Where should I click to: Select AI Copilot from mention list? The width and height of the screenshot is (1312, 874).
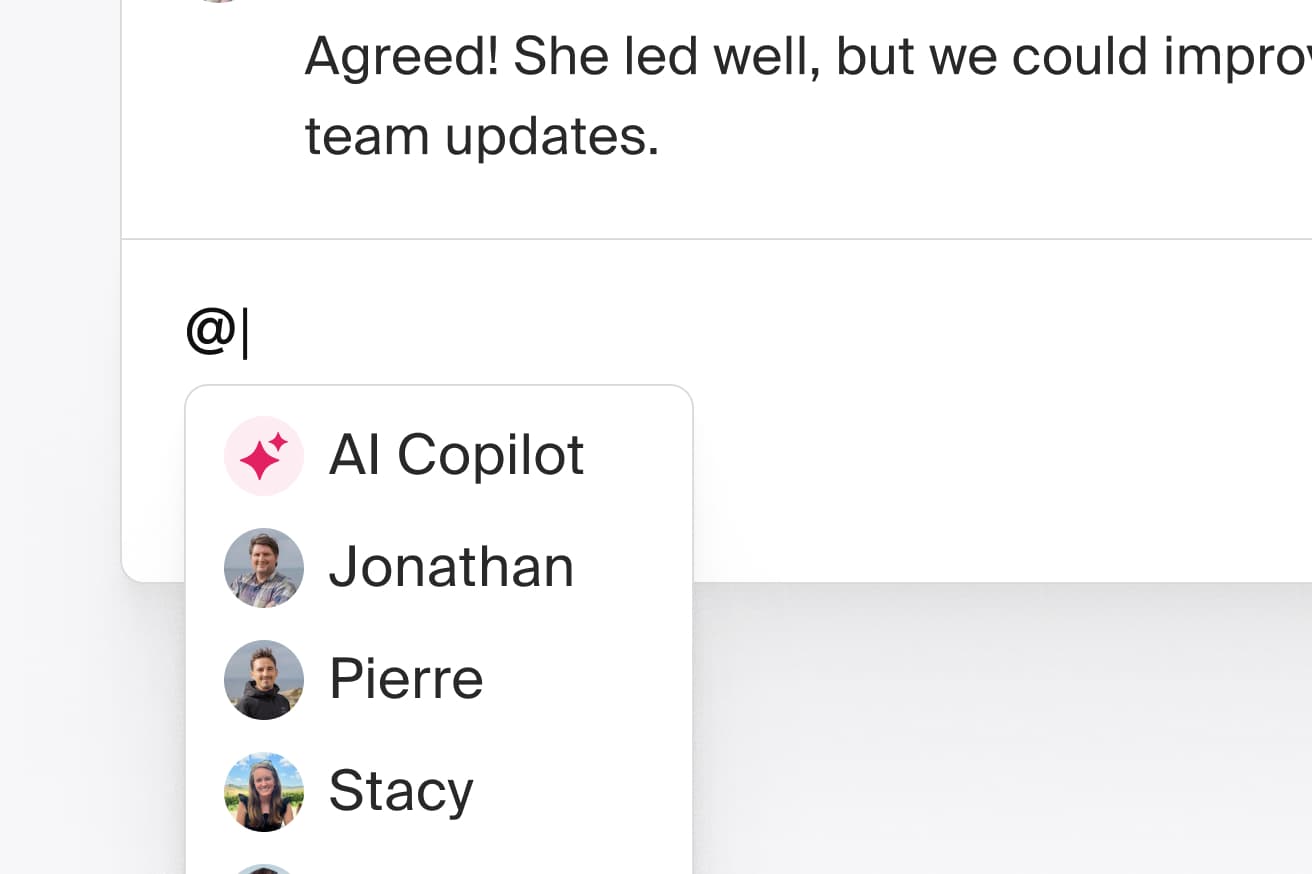[456, 456]
